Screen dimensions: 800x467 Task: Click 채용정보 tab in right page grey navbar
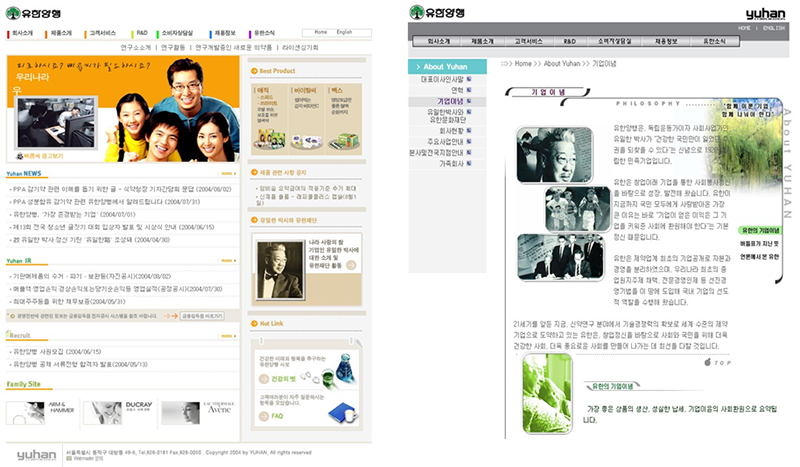click(666, 41)
